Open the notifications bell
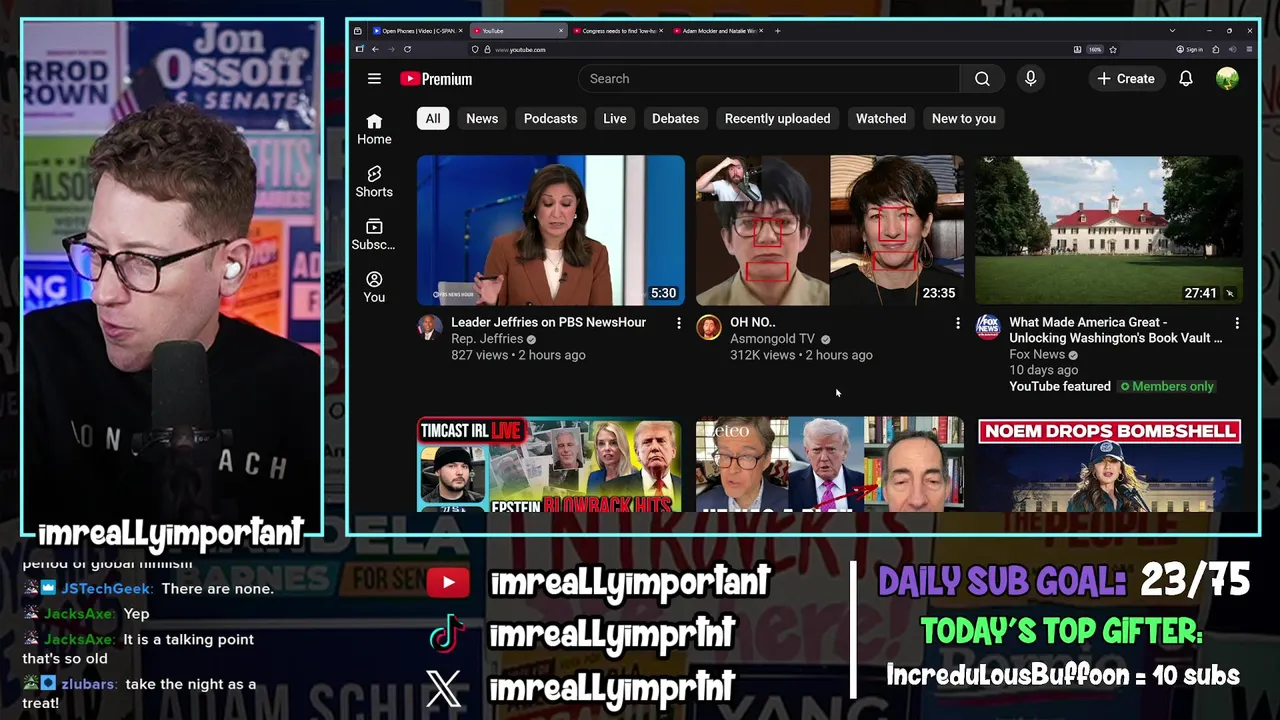 (1186, 79)
